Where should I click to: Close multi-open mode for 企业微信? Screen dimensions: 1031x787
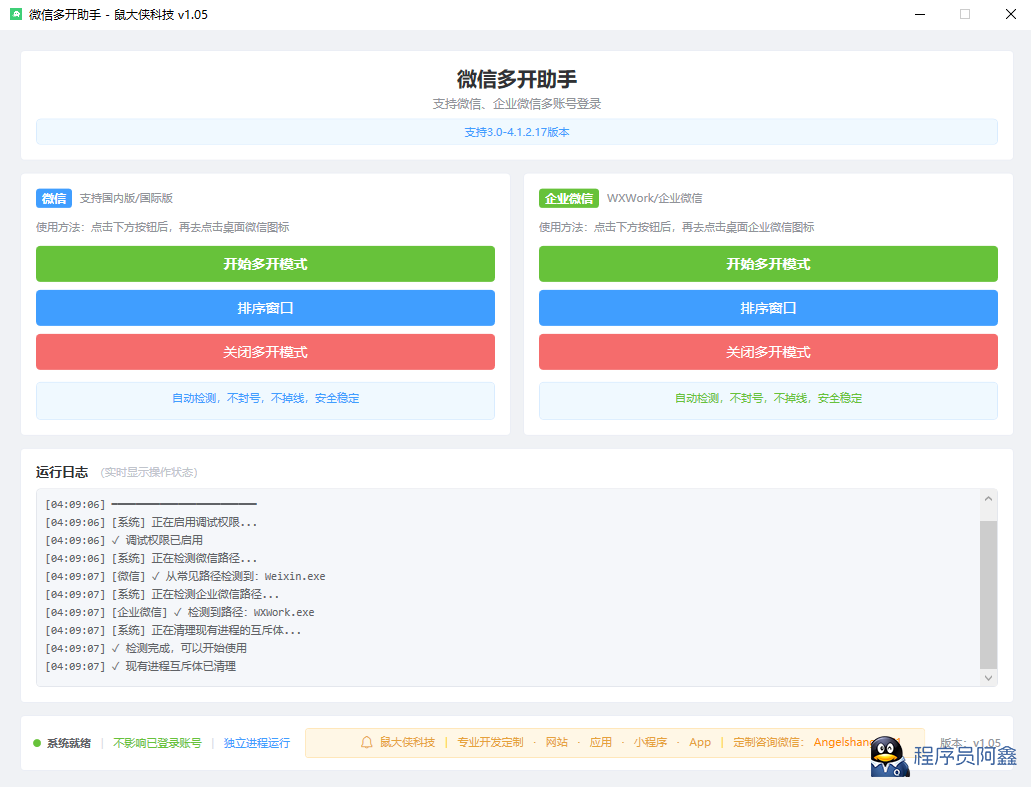768,352
